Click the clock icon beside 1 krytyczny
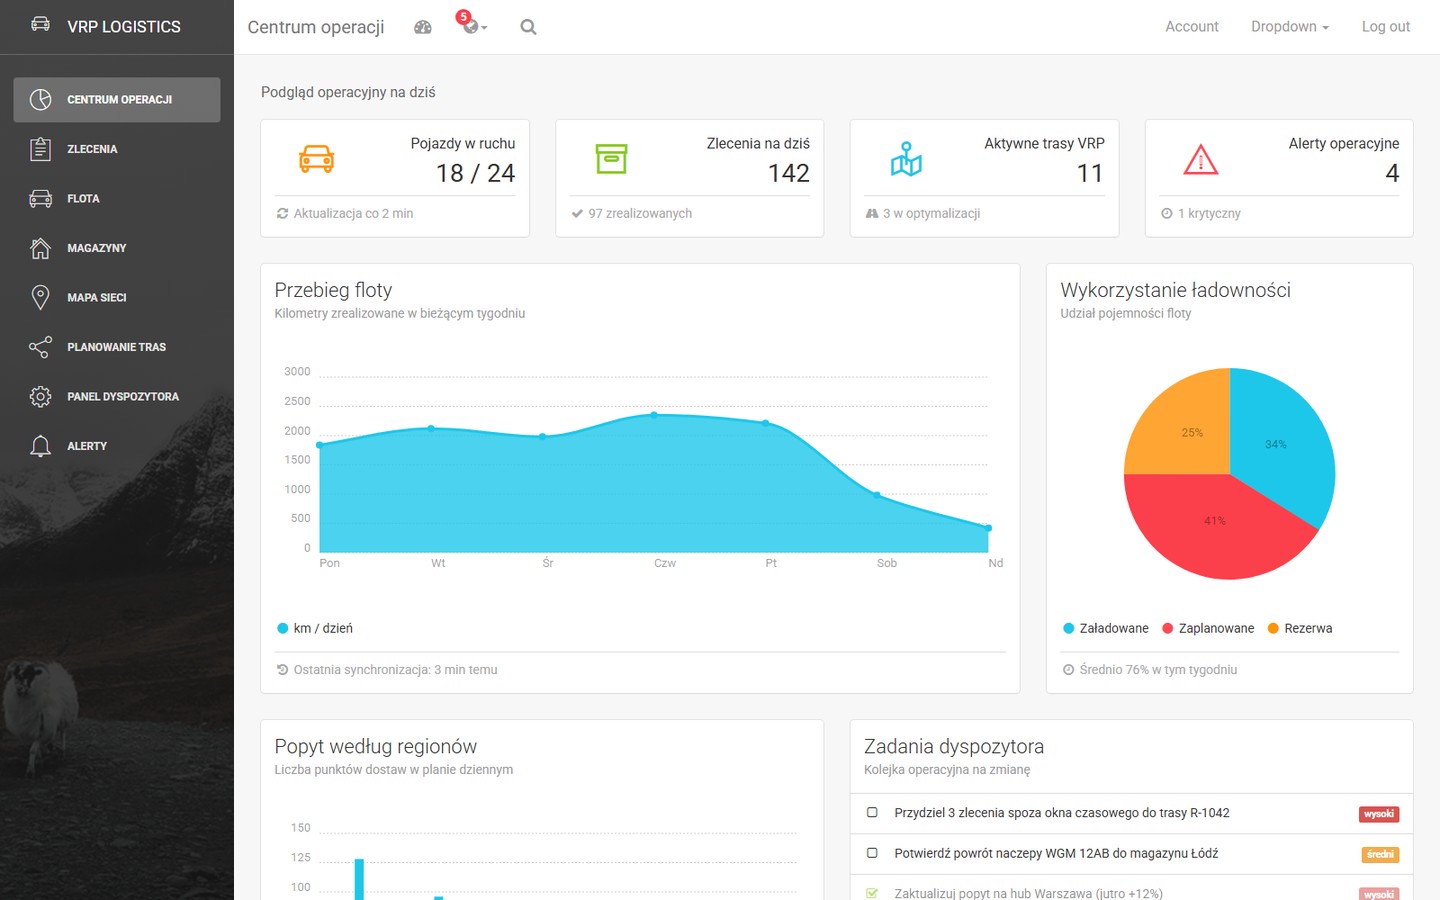The width and height of the screenshot is (1440, 900). pos(1166,213)
